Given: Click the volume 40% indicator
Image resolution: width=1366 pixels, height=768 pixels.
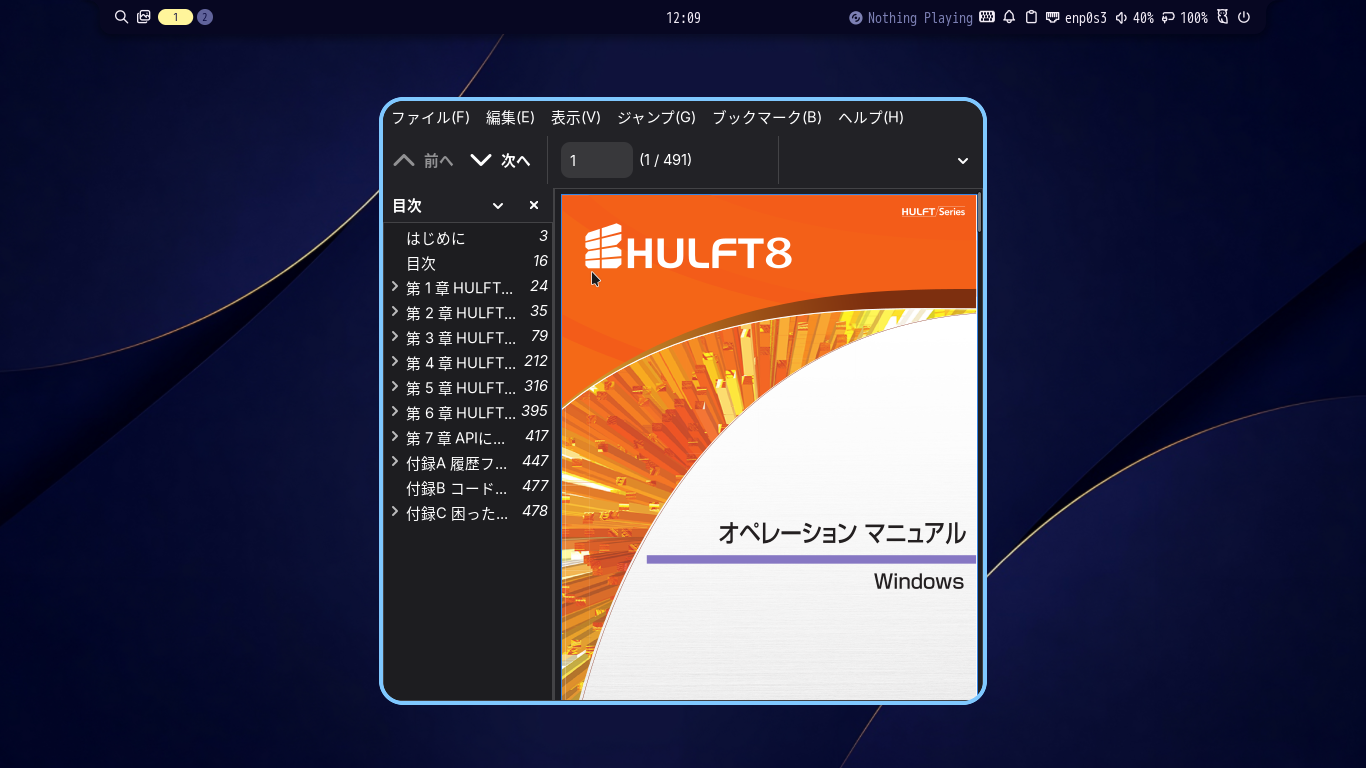Looking at the screenshot, I should [x=1134, y=18].
